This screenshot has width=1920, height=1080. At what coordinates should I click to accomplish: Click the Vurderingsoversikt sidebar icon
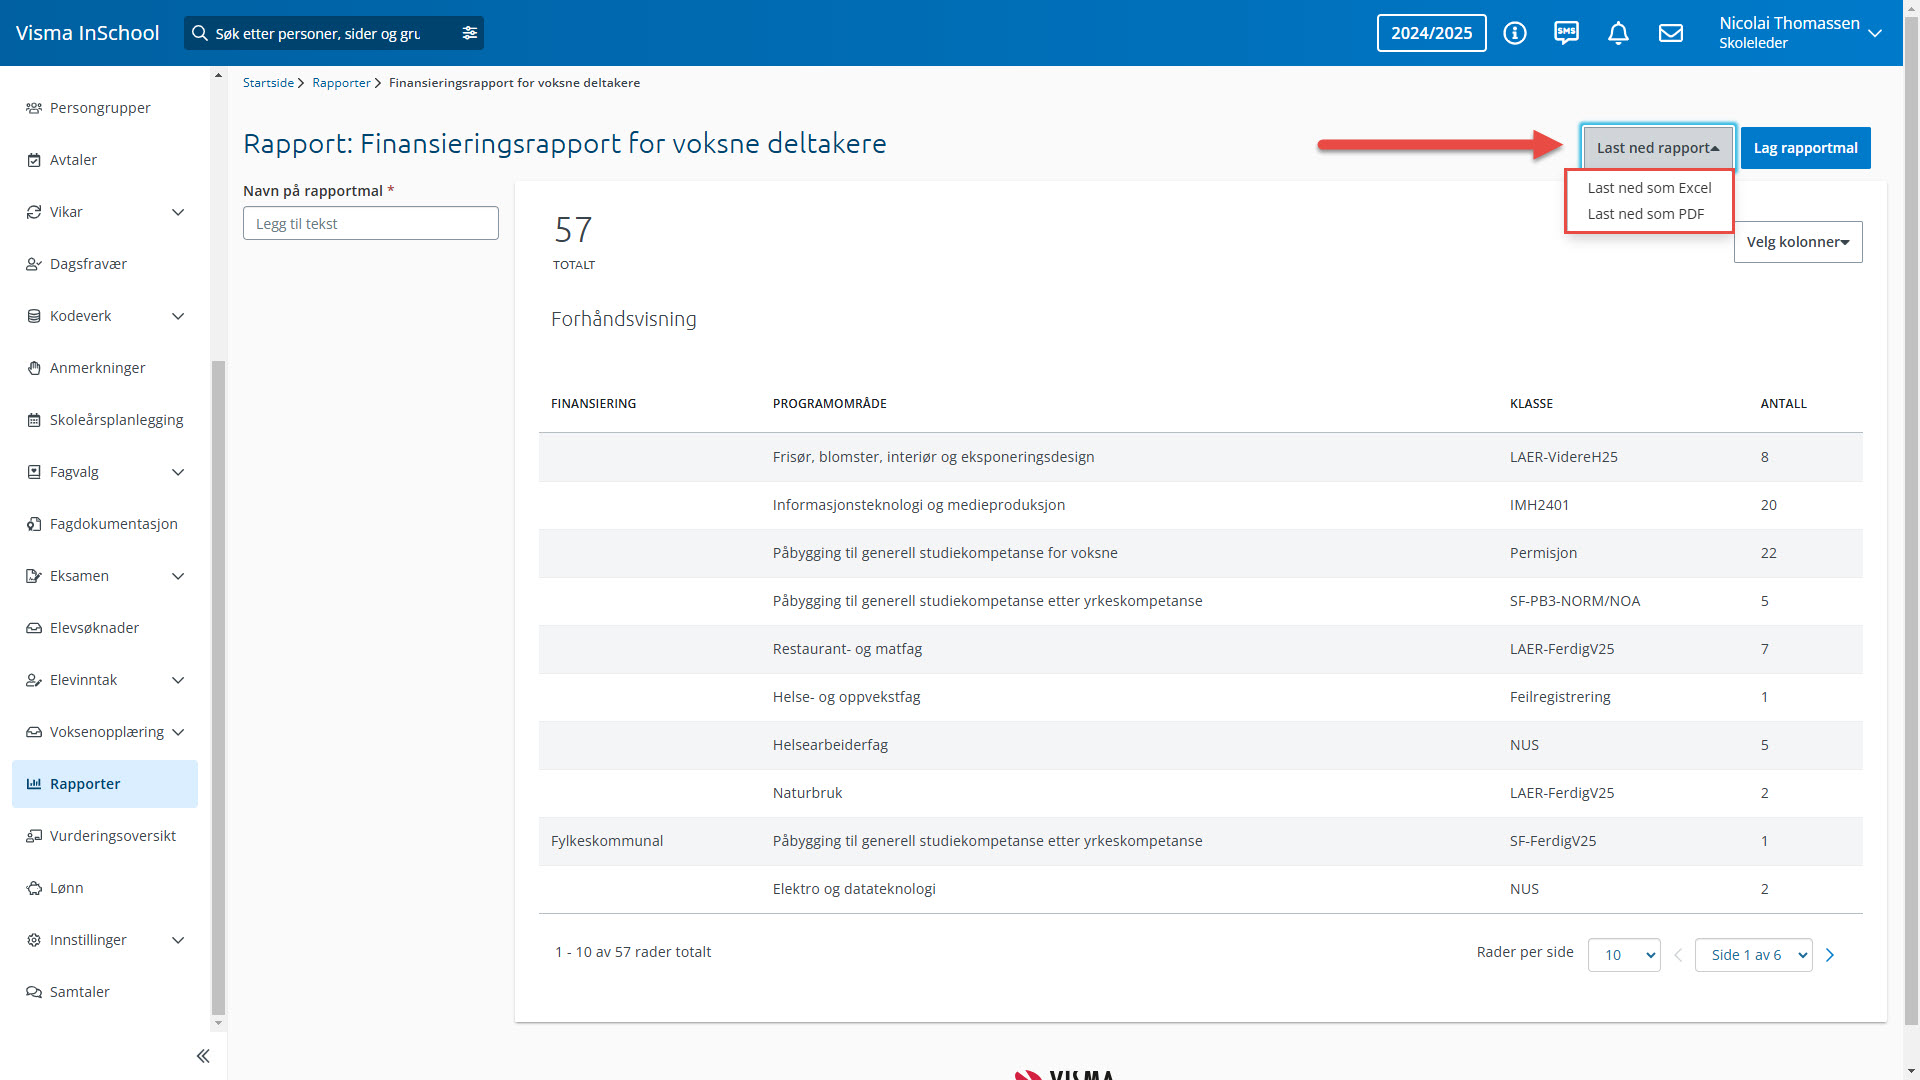click(x=34, y=836)
